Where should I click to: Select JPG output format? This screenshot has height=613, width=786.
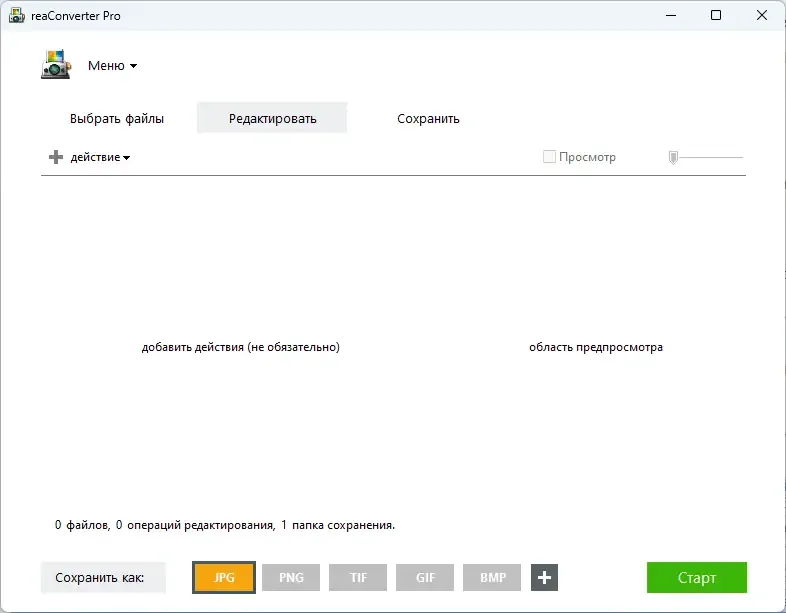(224, 577)
